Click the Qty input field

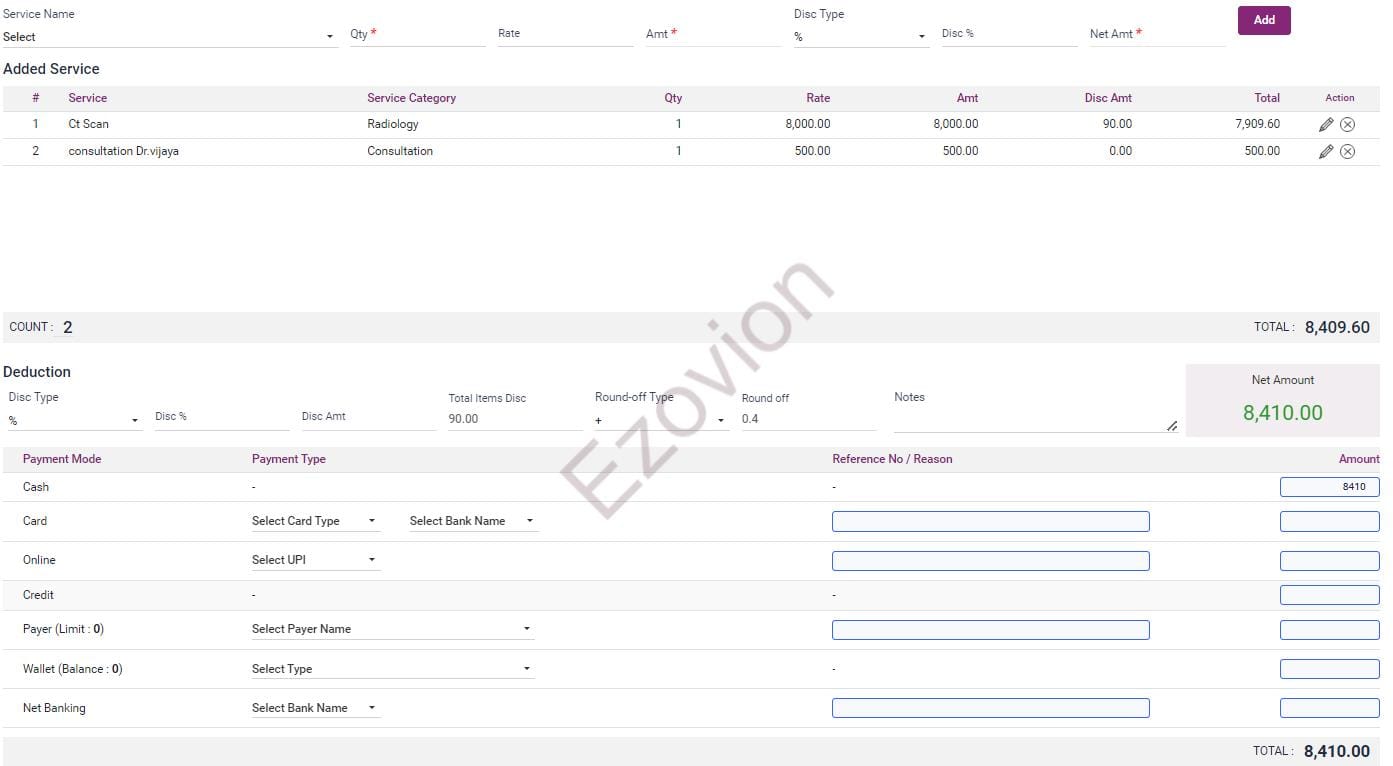417,35
